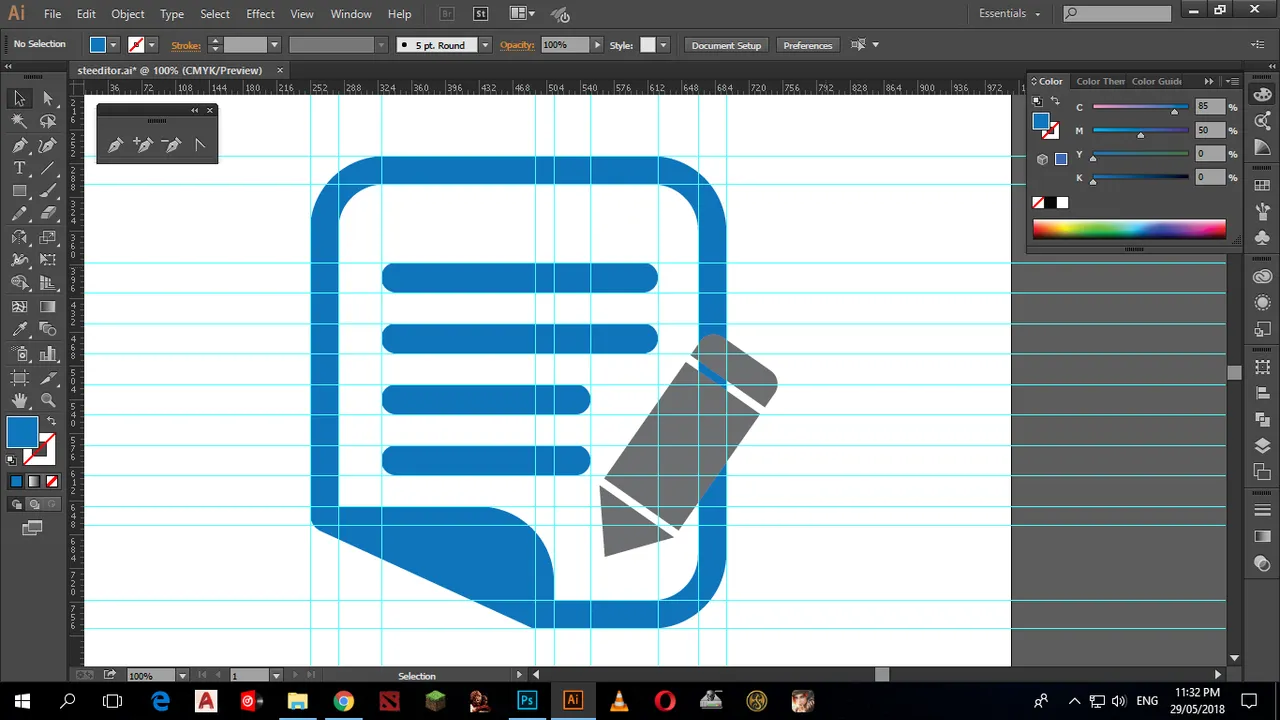The image size is (1280, 720).
Task: Select the Eyedropper tool
Action: [19, 330]
